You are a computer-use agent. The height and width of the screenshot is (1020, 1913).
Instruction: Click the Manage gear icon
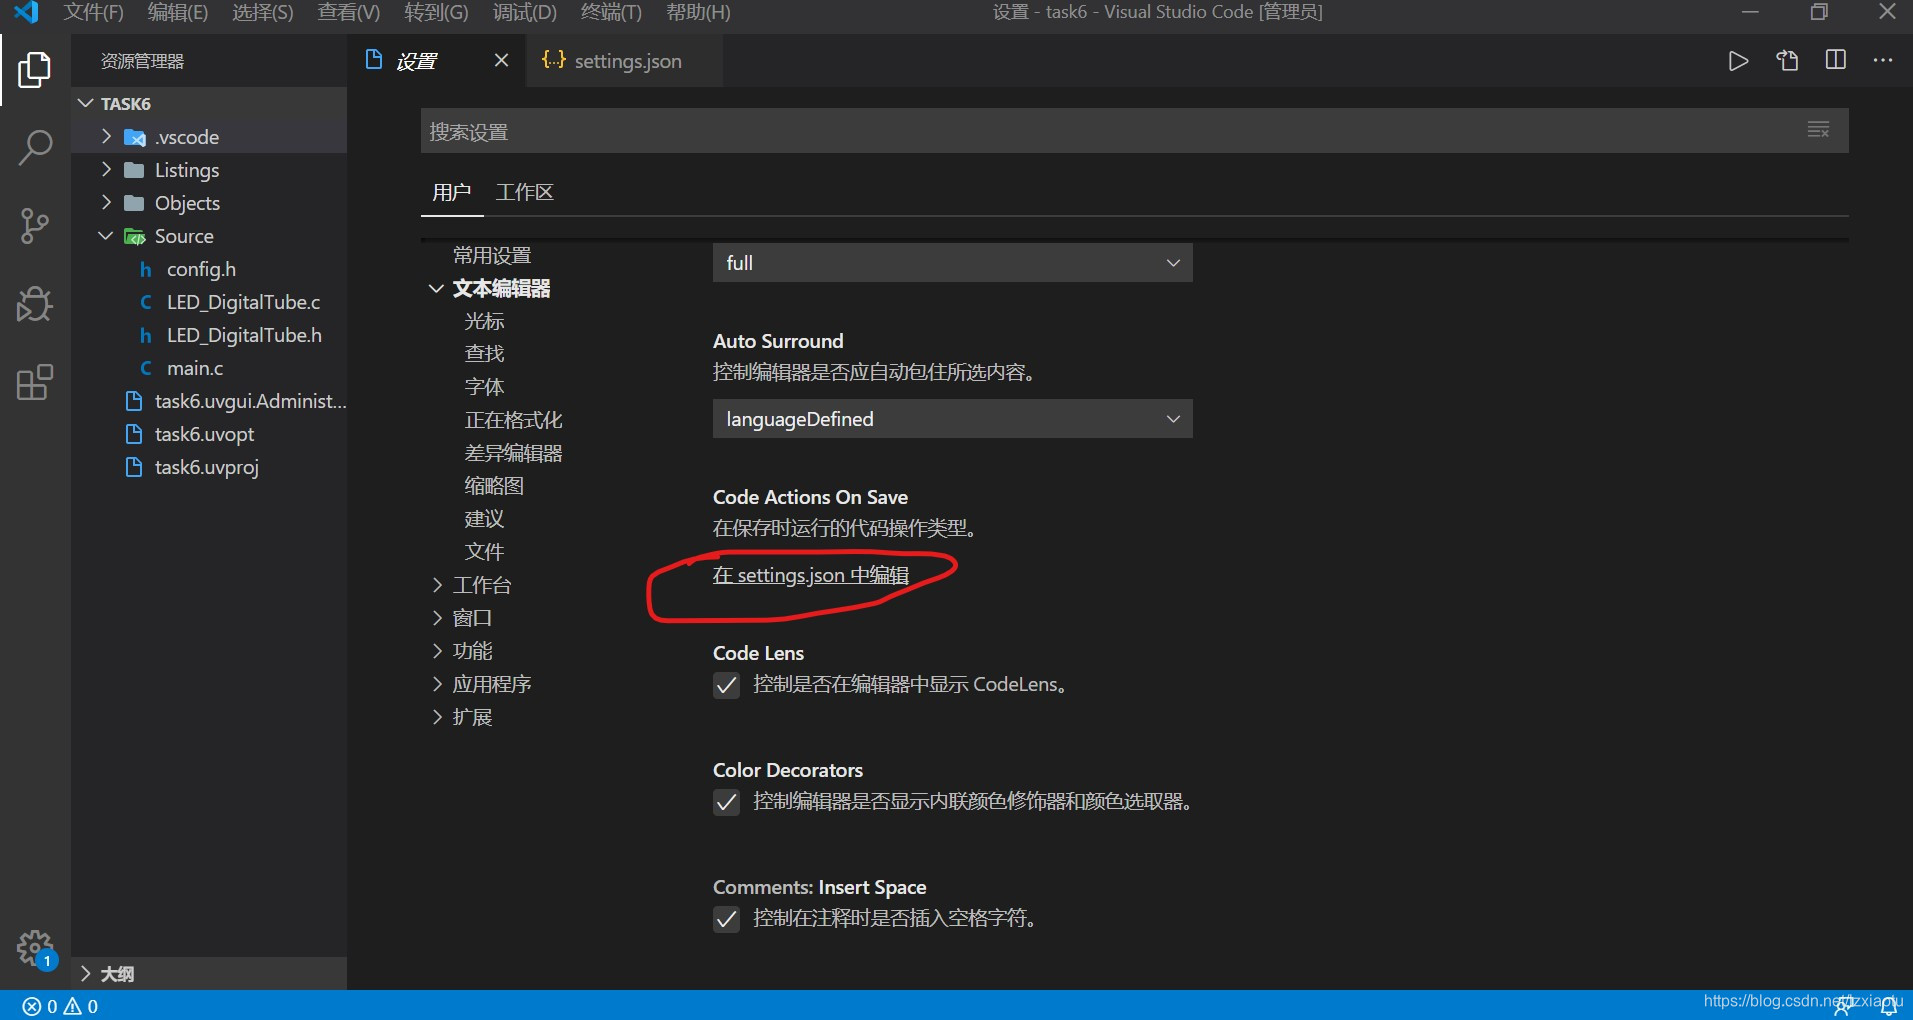[35, 948]
